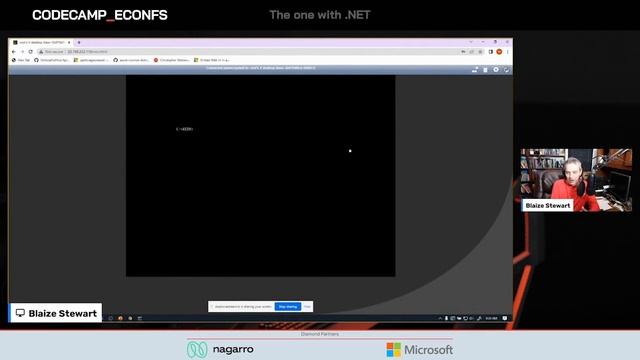This screenshot has width=640, height=360.
Task: Click the Not secure warning icon
Action: (x=41, y=52)
